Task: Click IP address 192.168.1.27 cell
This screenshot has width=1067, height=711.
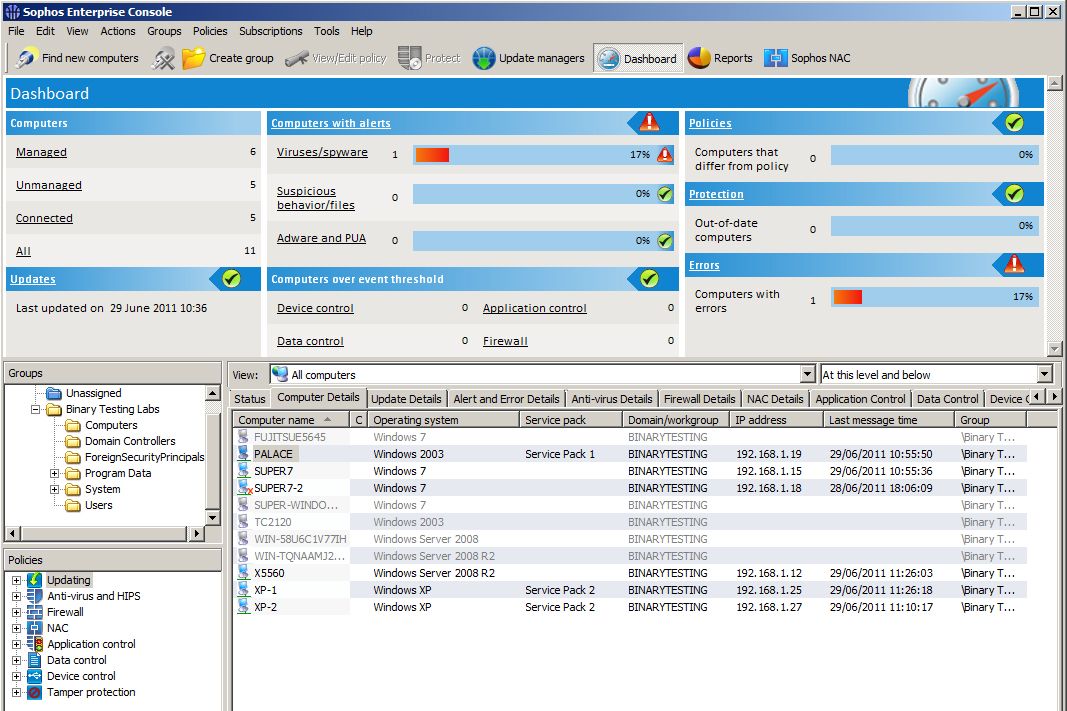Action: (x=769, y=607)
